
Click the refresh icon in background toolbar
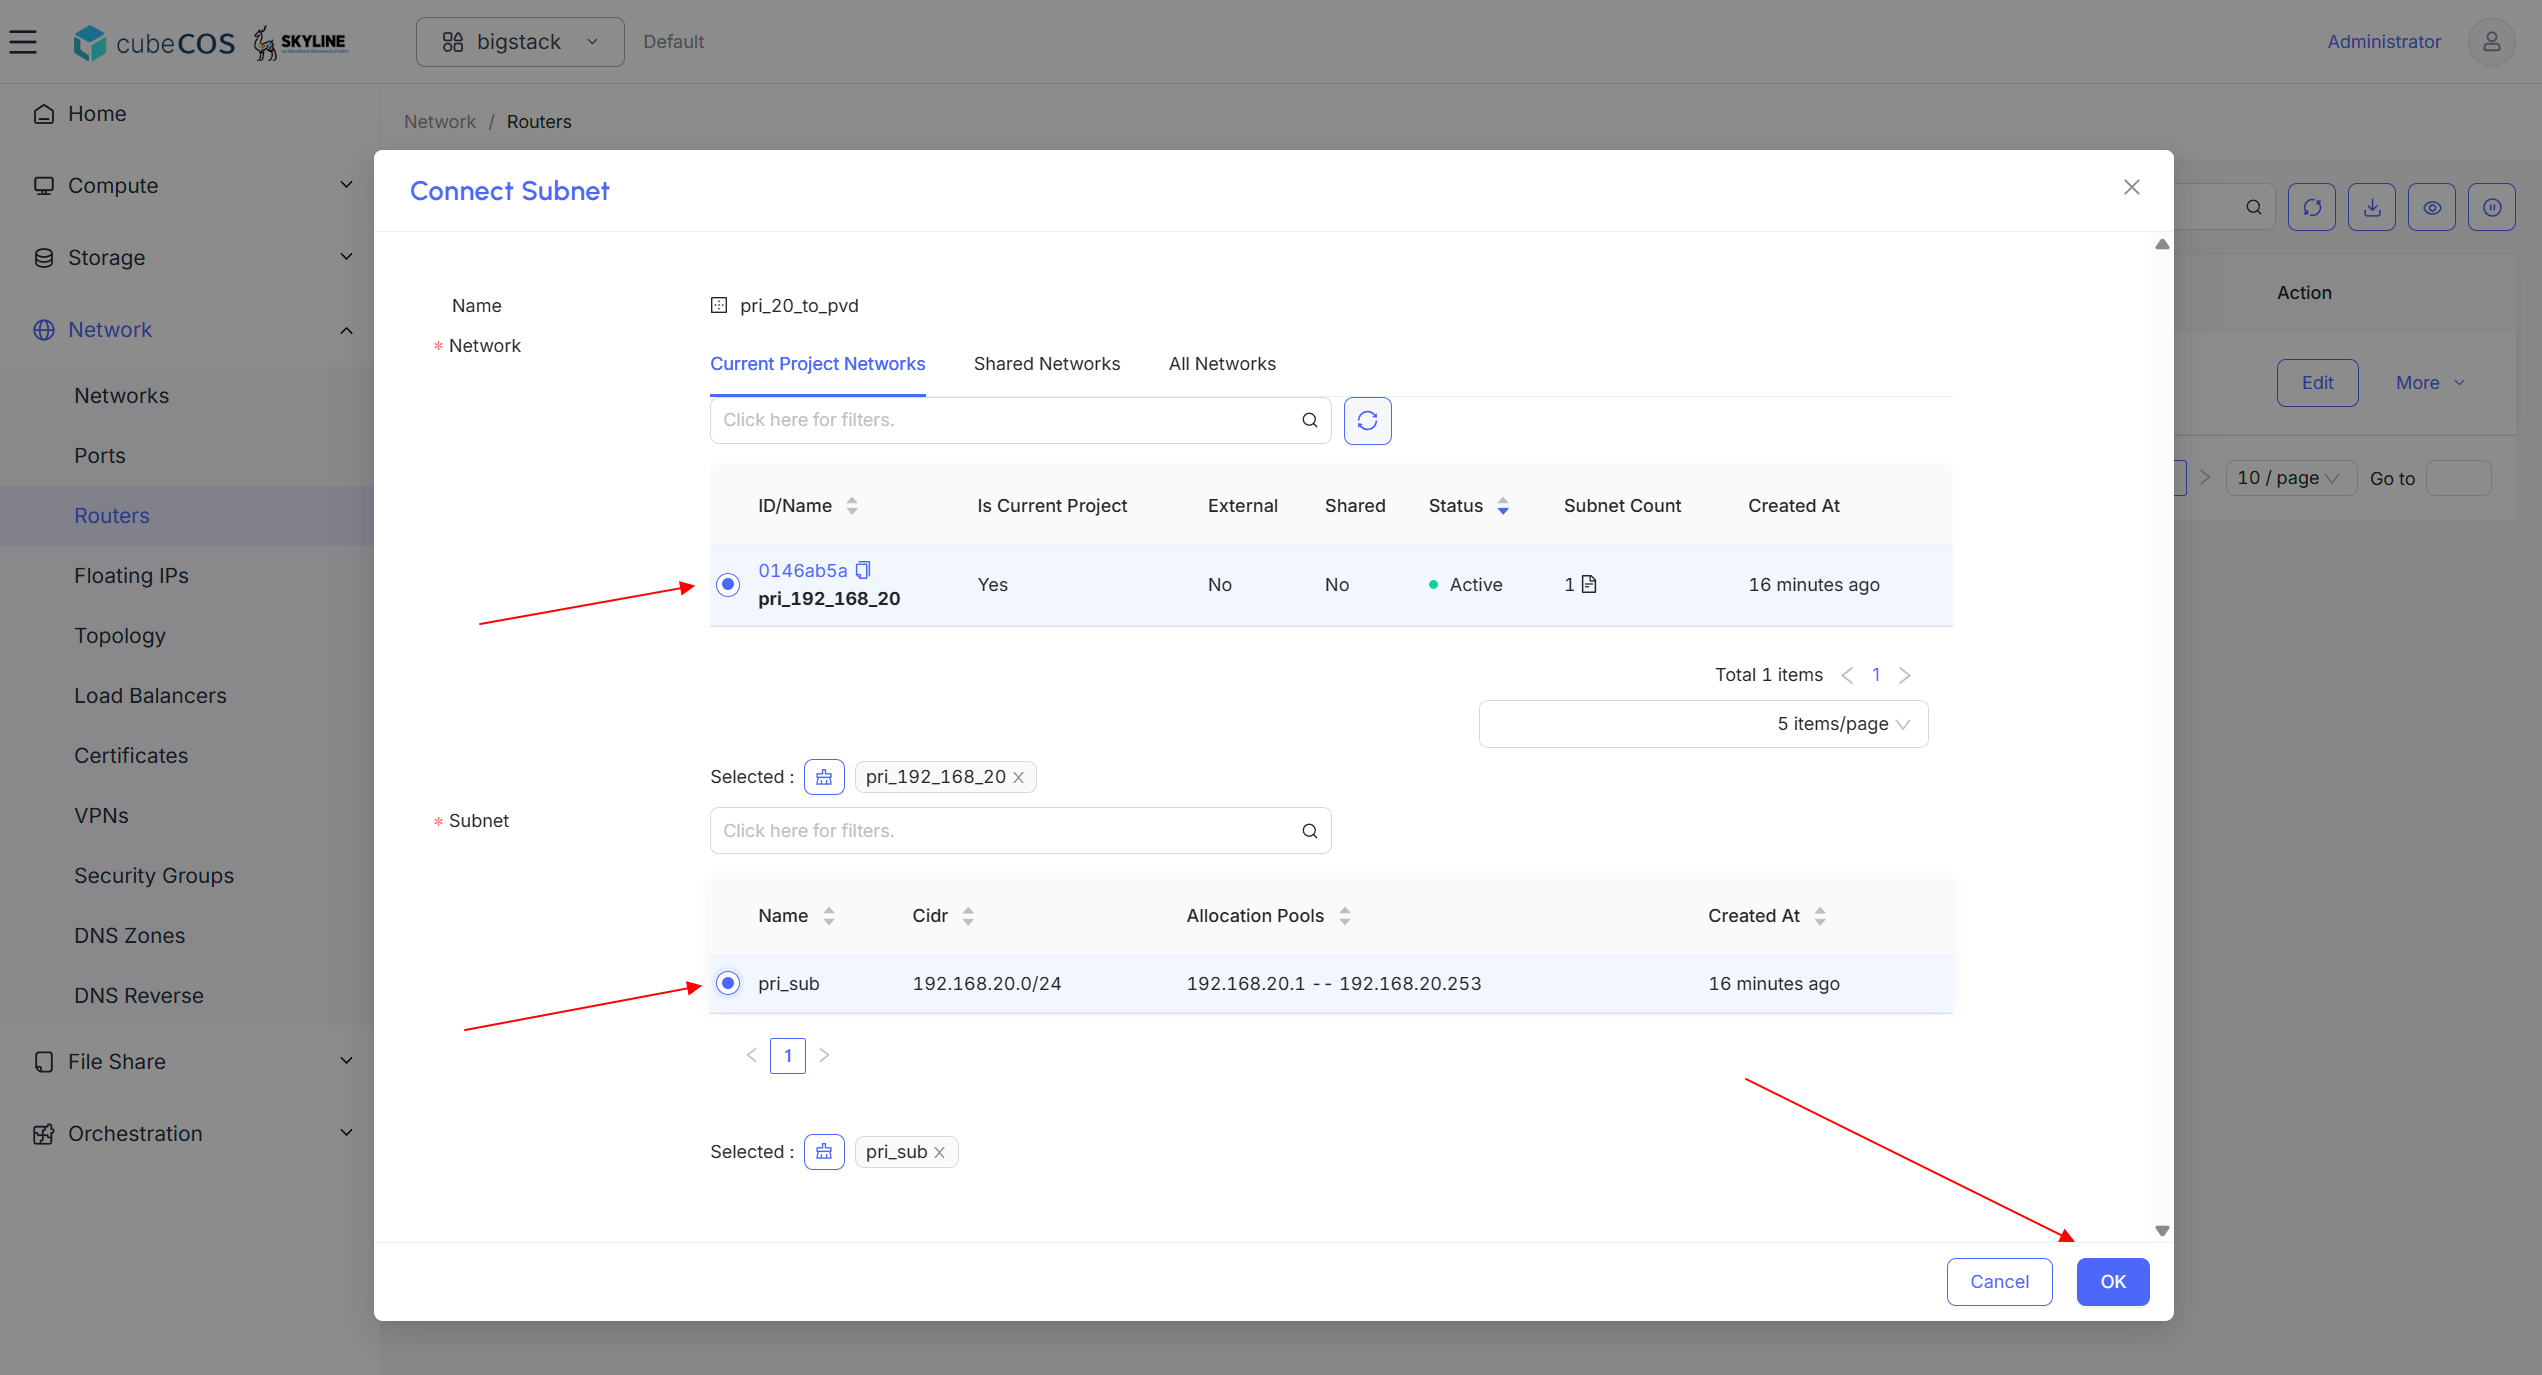pos(2312,207)
